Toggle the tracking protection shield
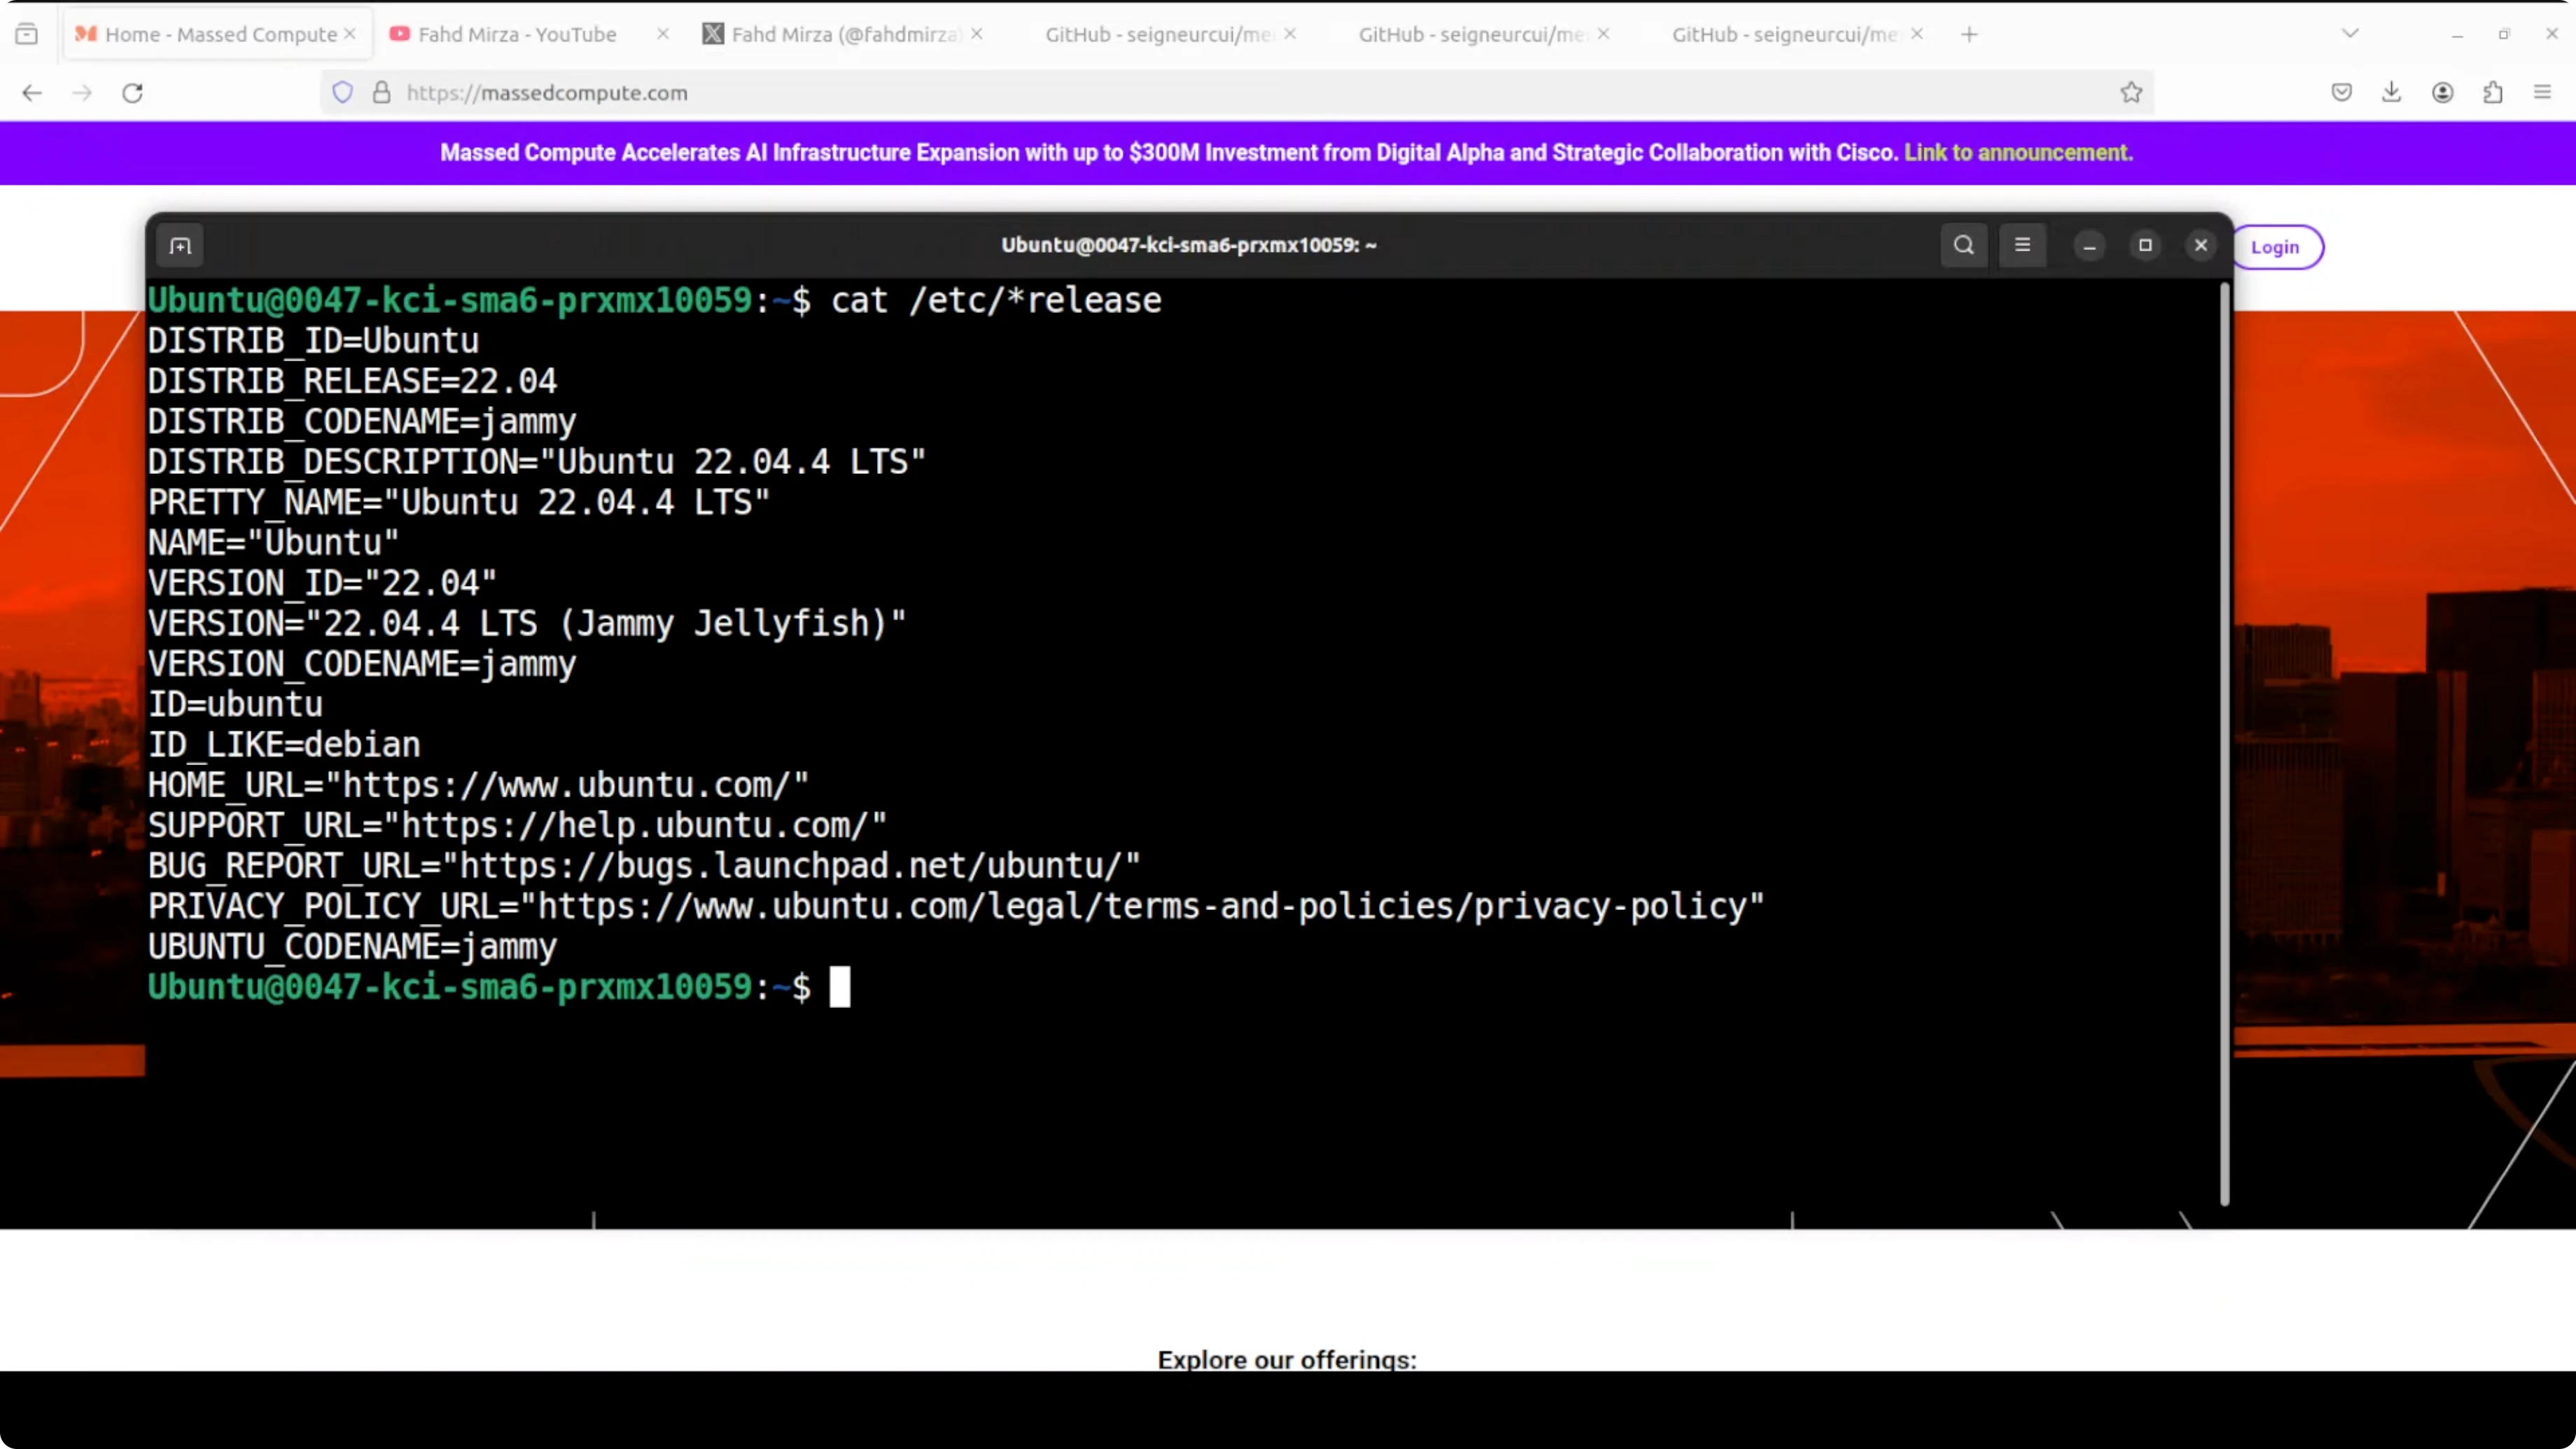 (343, 92)
